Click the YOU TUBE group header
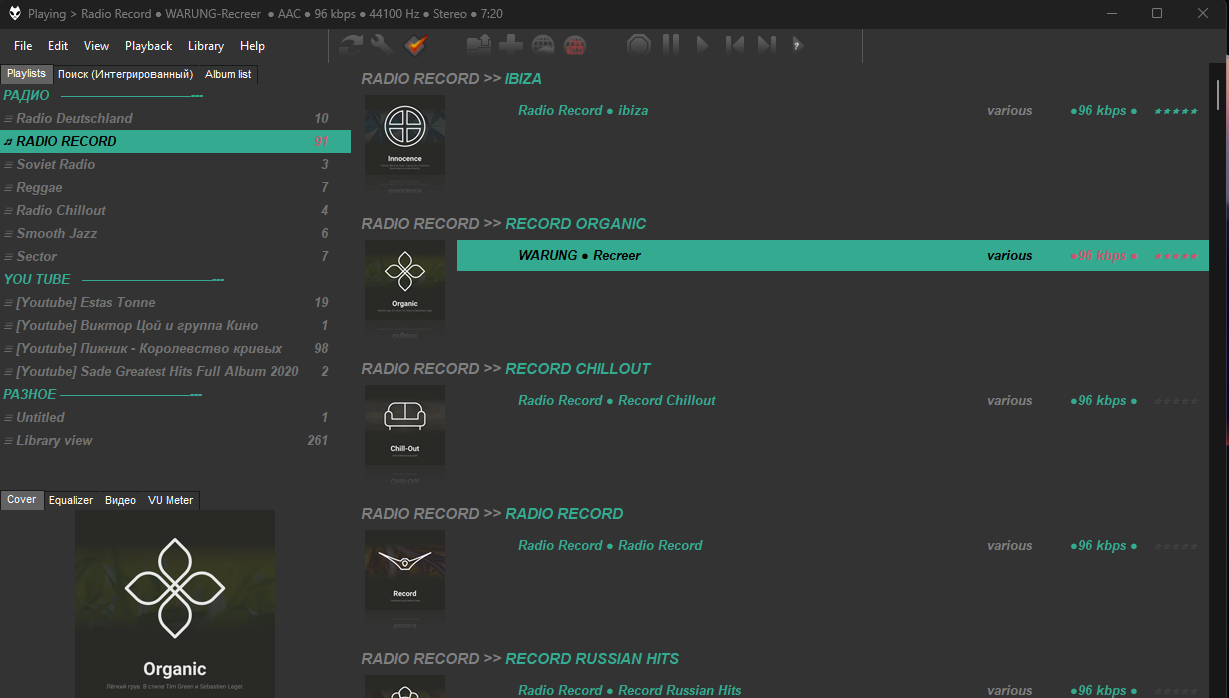Viewport: 1229px width, 698px height. [x=175, y=279]
